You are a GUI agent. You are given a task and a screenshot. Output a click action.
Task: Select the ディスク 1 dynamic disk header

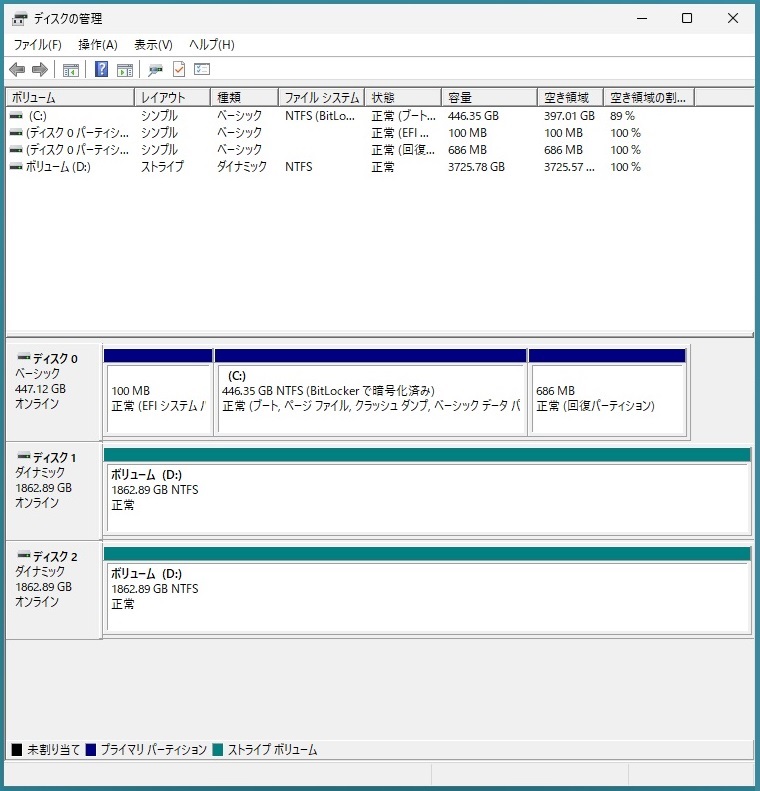click(54, 490)
